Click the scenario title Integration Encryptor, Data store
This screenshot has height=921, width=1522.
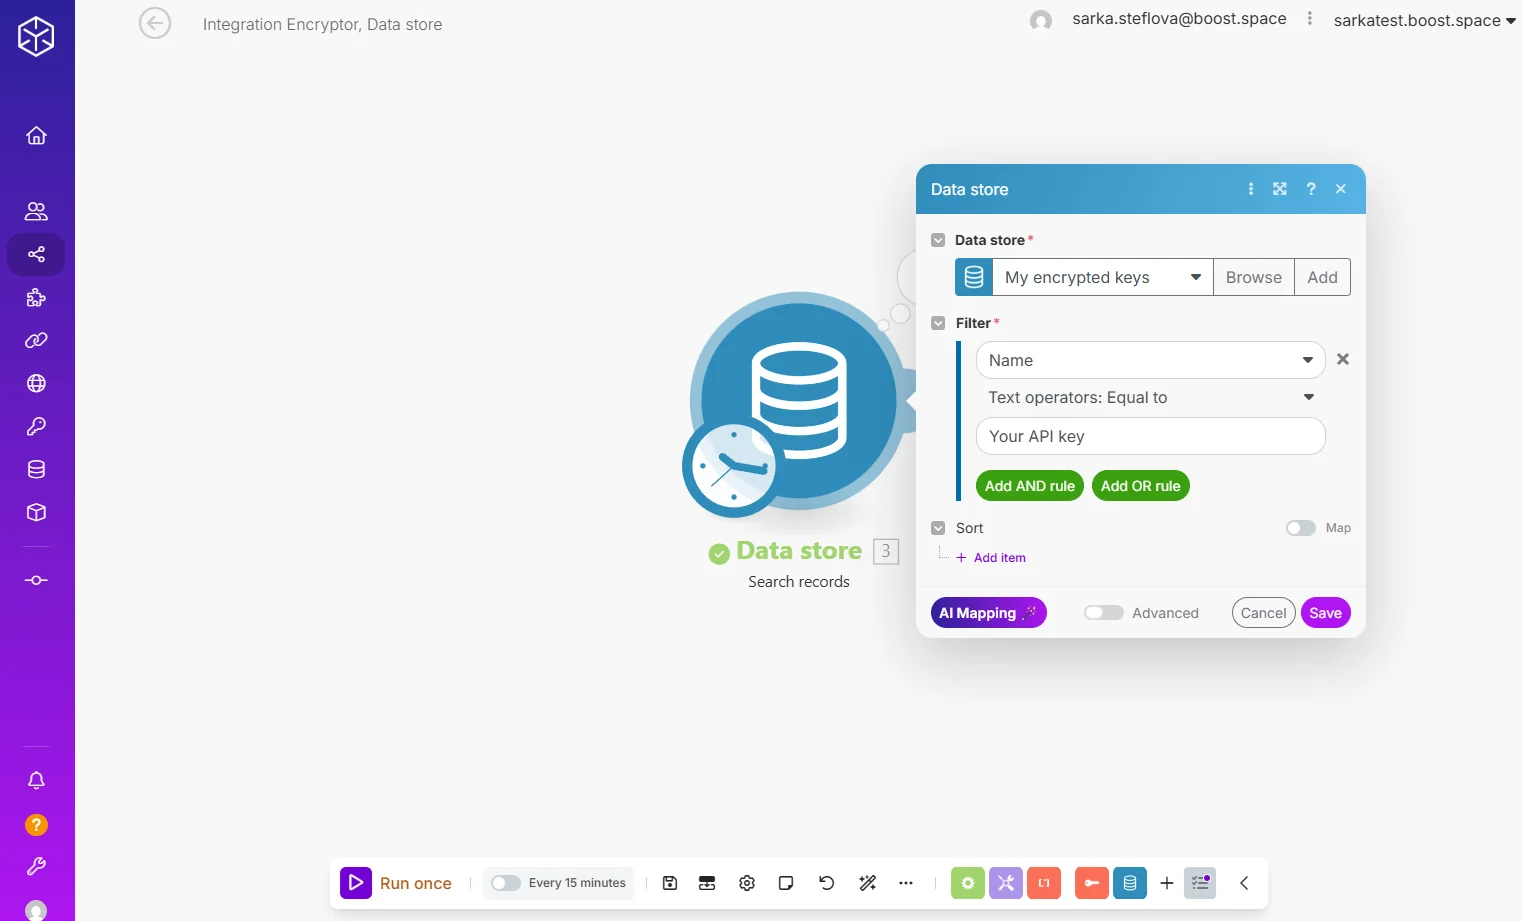pos(322,24)
